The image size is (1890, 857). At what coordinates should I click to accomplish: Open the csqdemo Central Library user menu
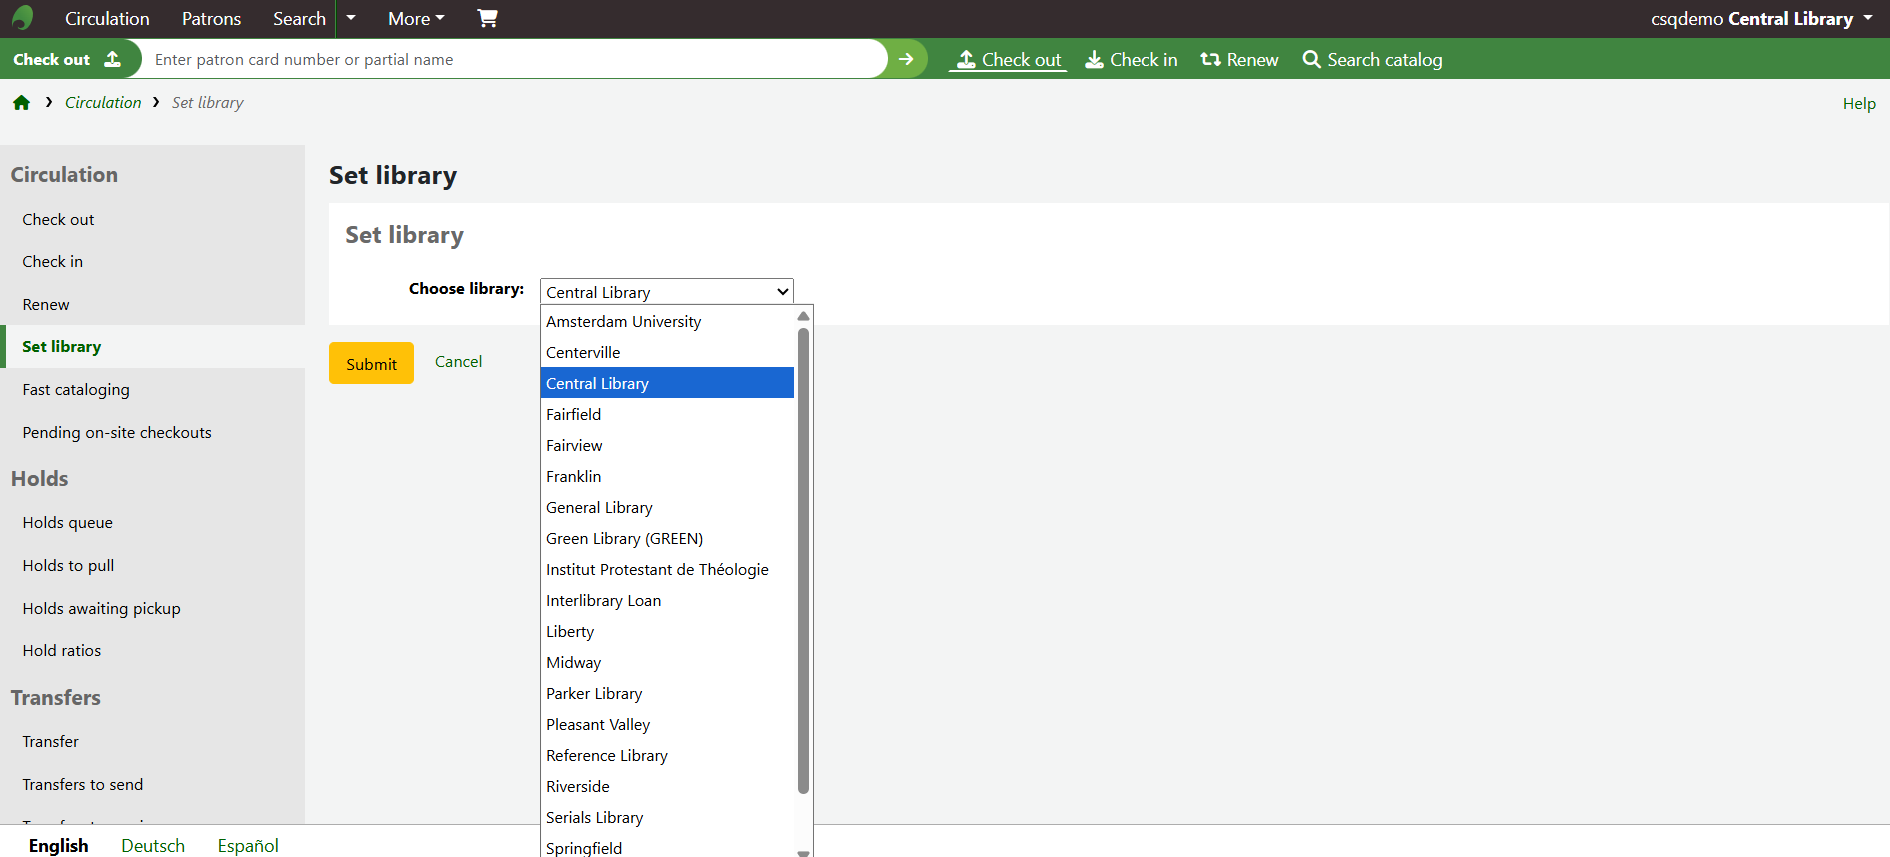pos(1761,18)
